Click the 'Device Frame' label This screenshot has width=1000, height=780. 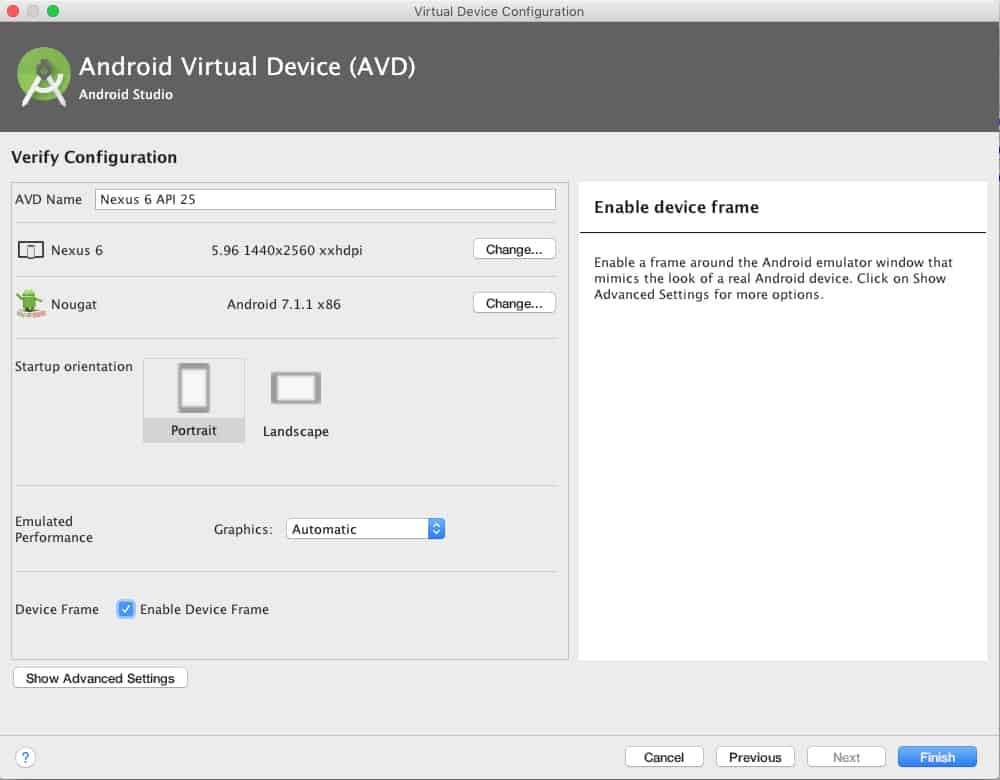57,609
